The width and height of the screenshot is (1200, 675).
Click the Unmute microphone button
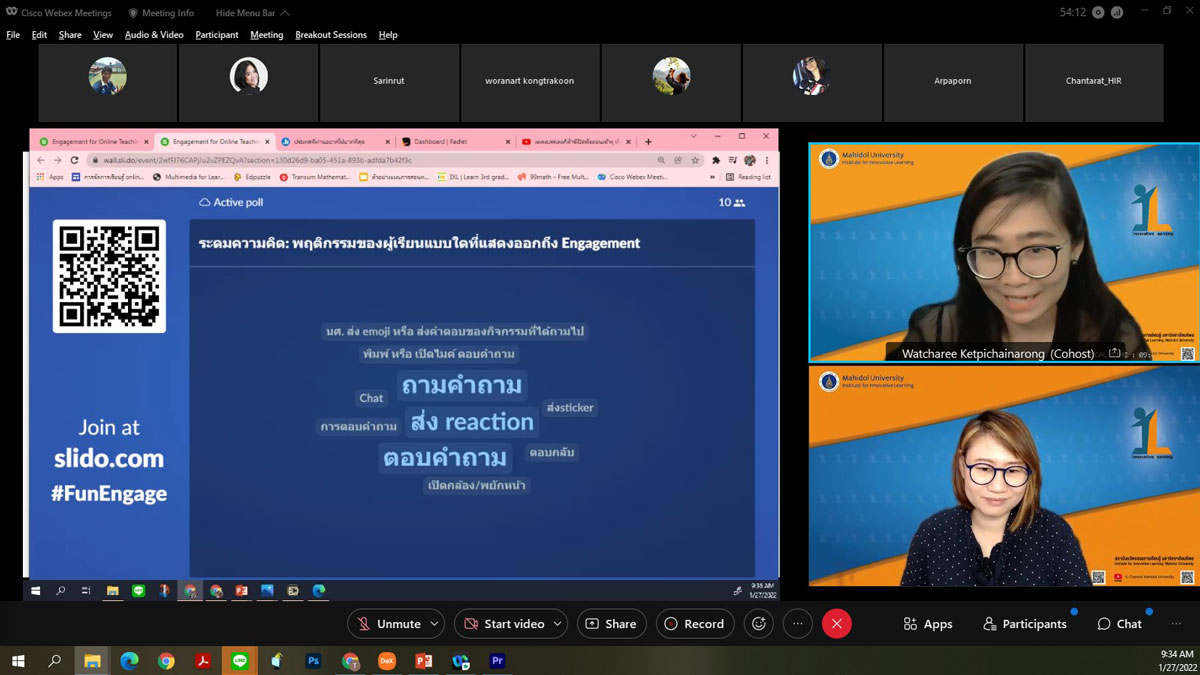tap(388, 624)
